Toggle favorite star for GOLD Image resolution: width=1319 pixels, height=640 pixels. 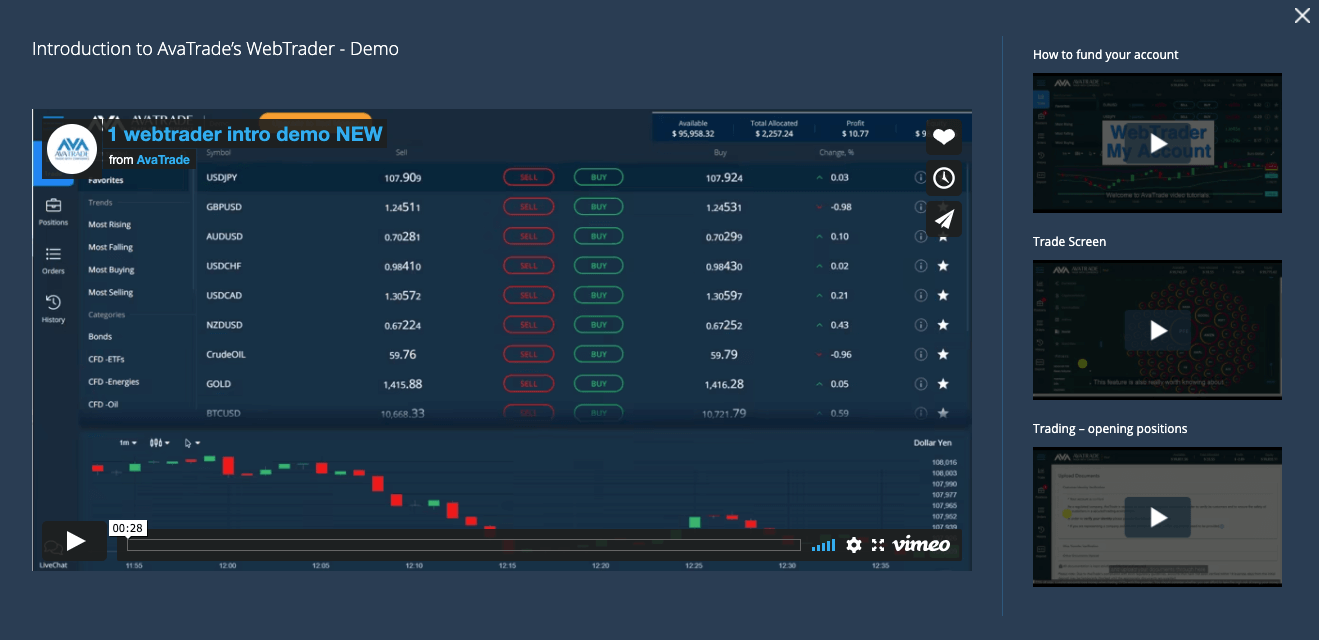pyautogui.click(x=943, y=384)
